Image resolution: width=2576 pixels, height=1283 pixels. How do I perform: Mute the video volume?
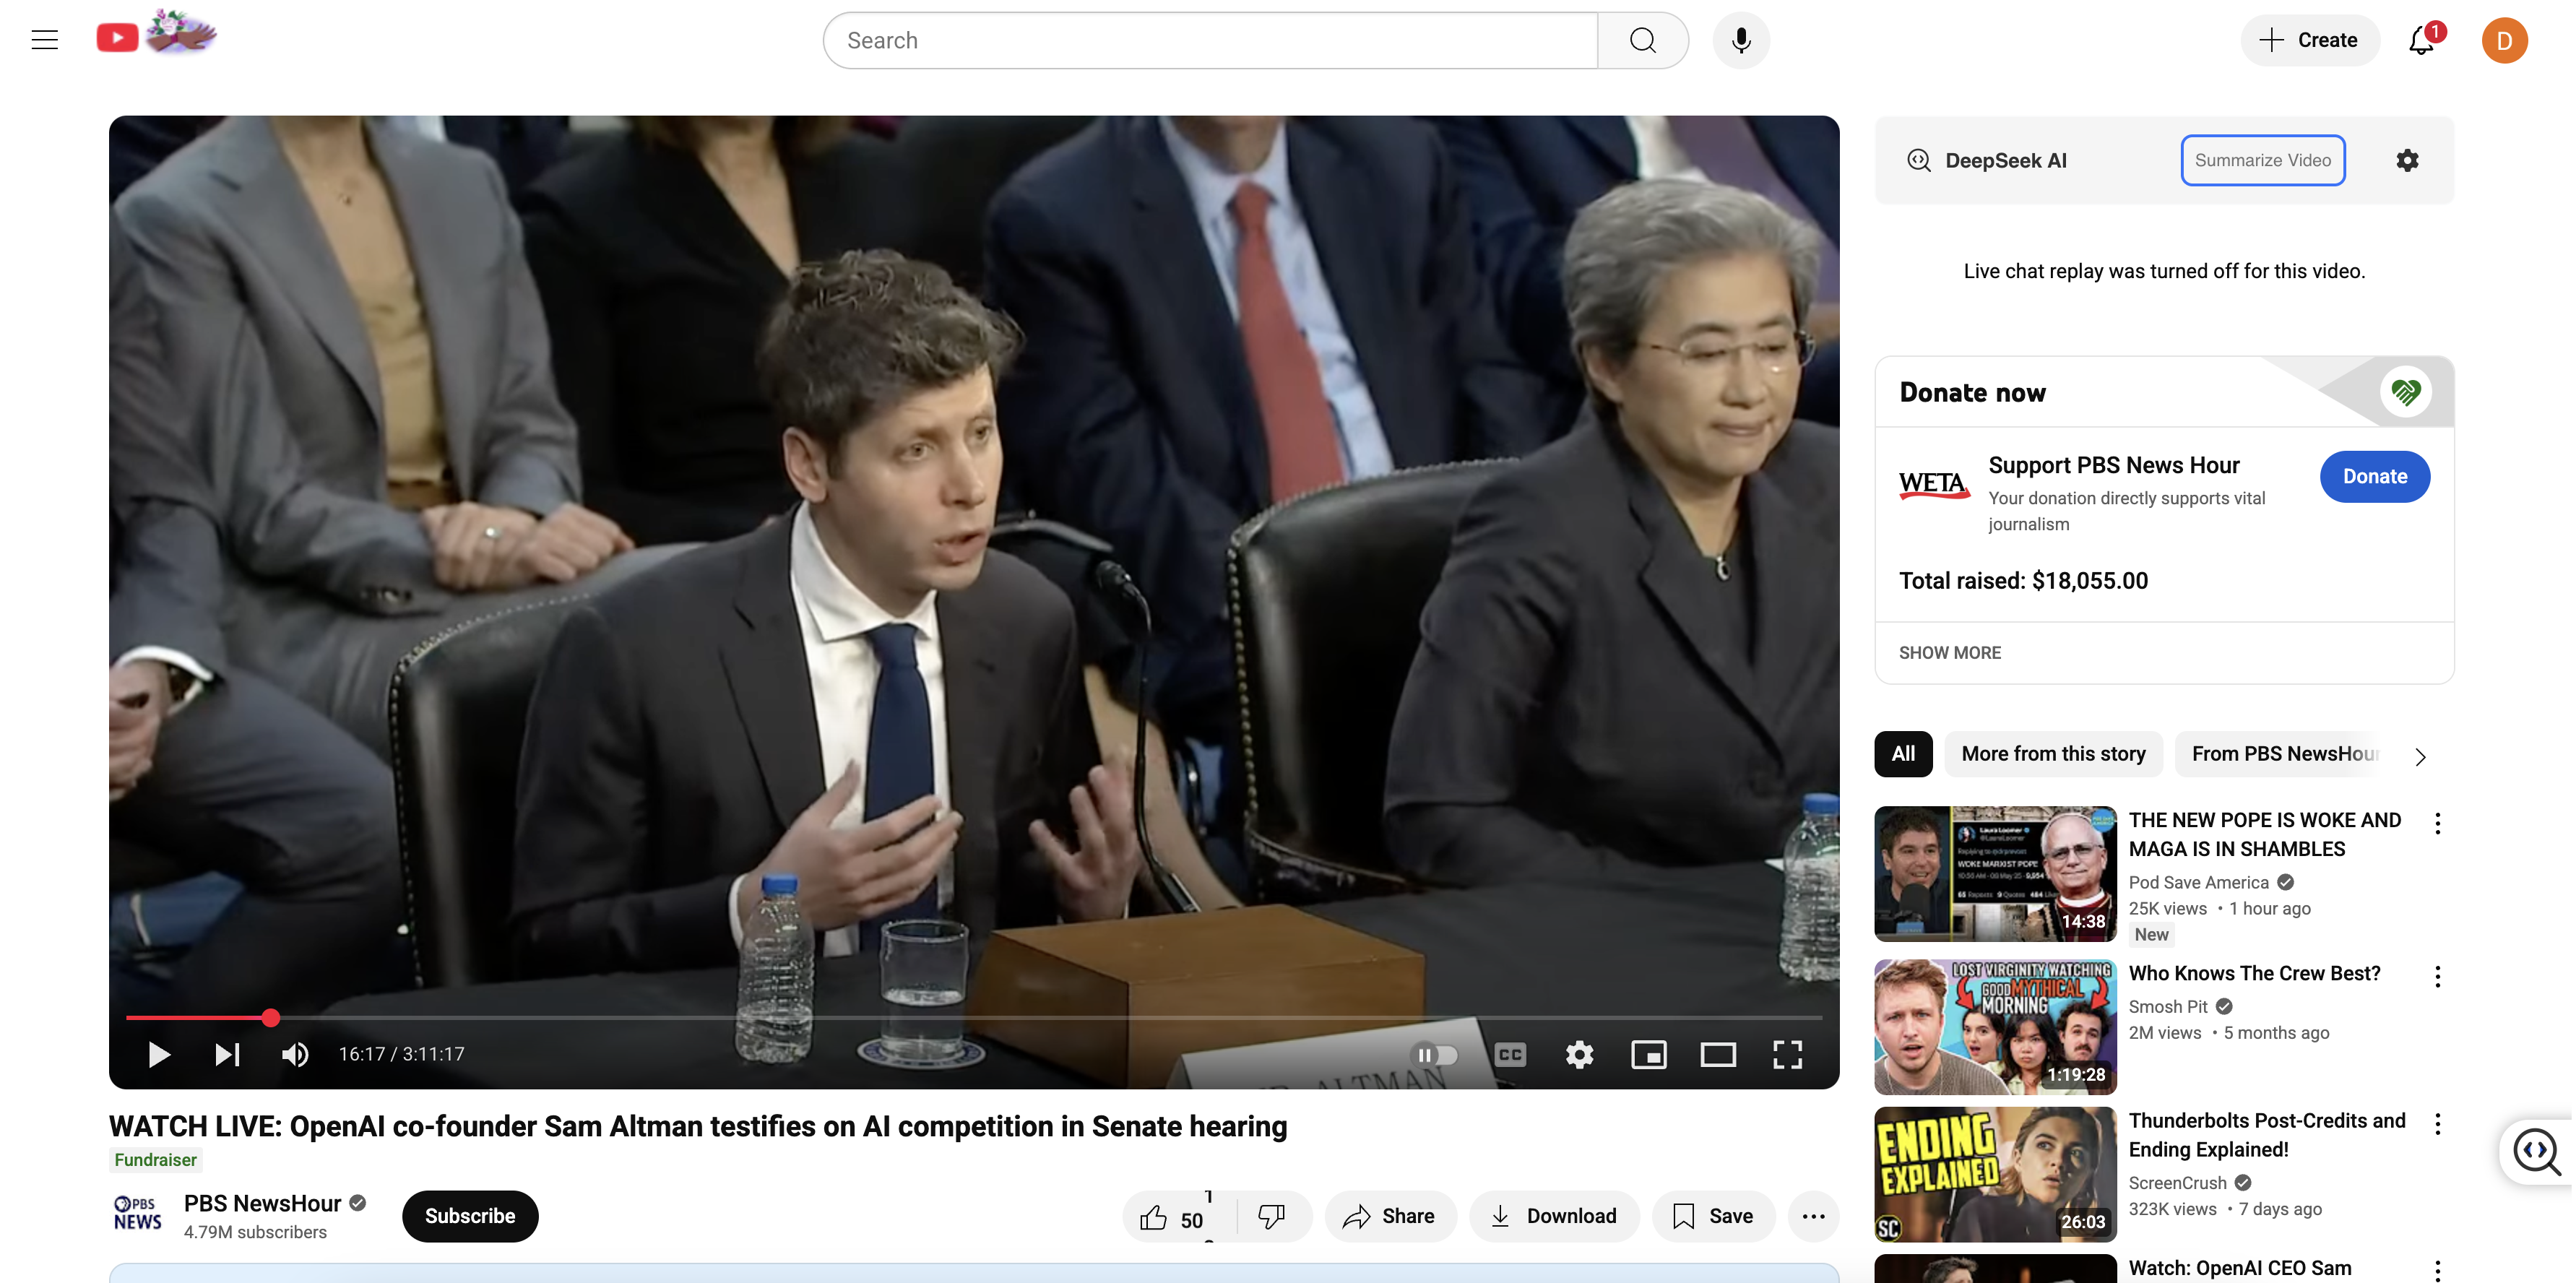(x=294, y=1054)
